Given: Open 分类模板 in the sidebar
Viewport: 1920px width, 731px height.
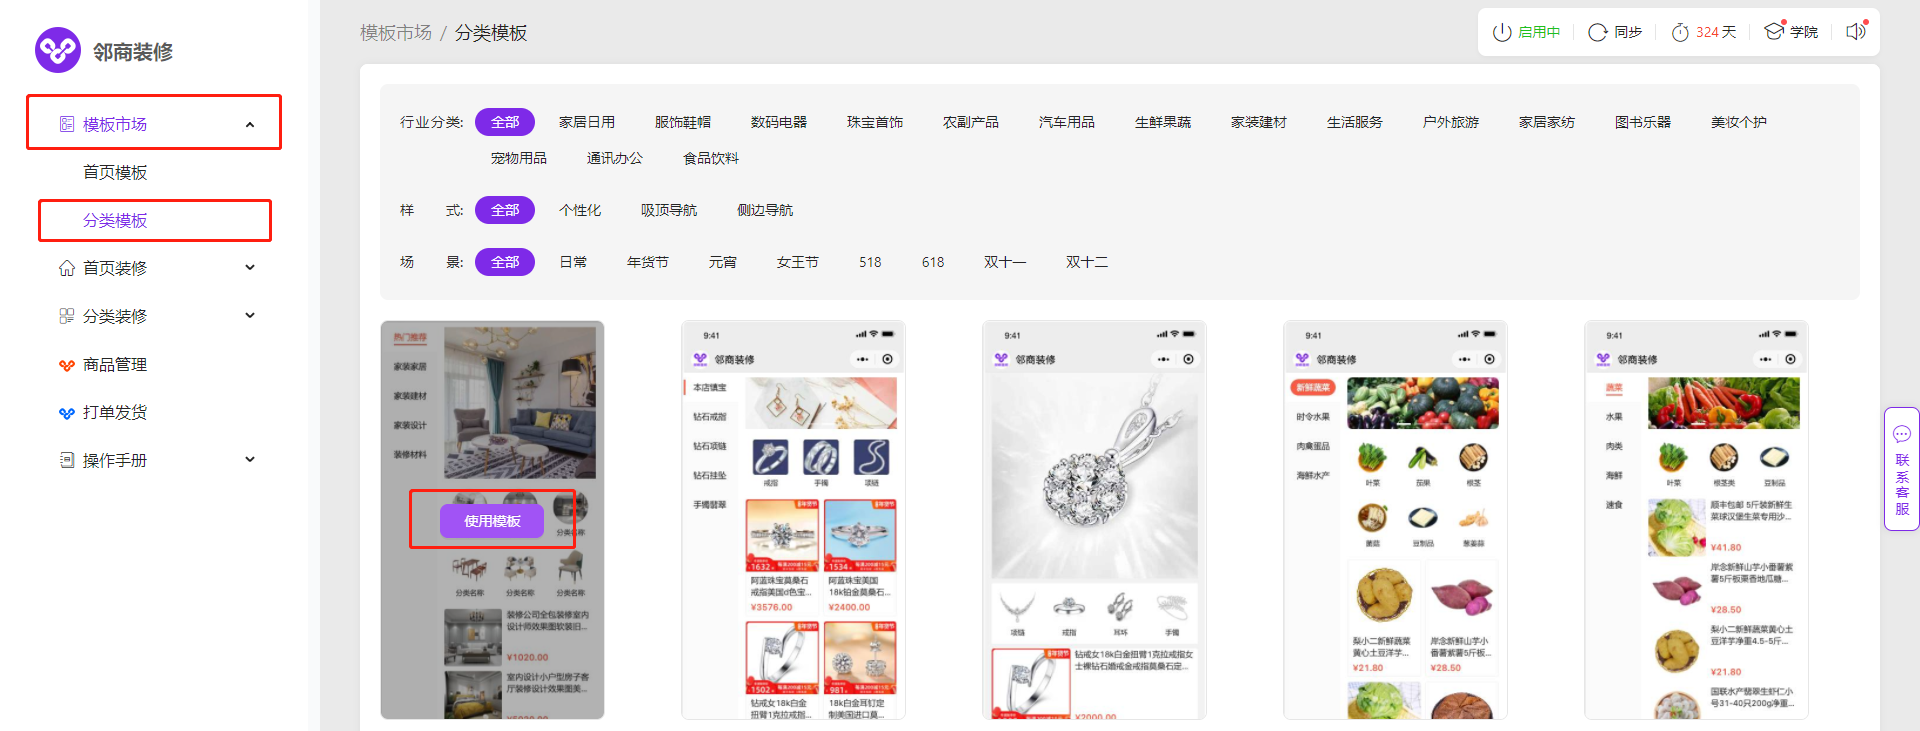Looking at the screenshot, I should (115, 220).
